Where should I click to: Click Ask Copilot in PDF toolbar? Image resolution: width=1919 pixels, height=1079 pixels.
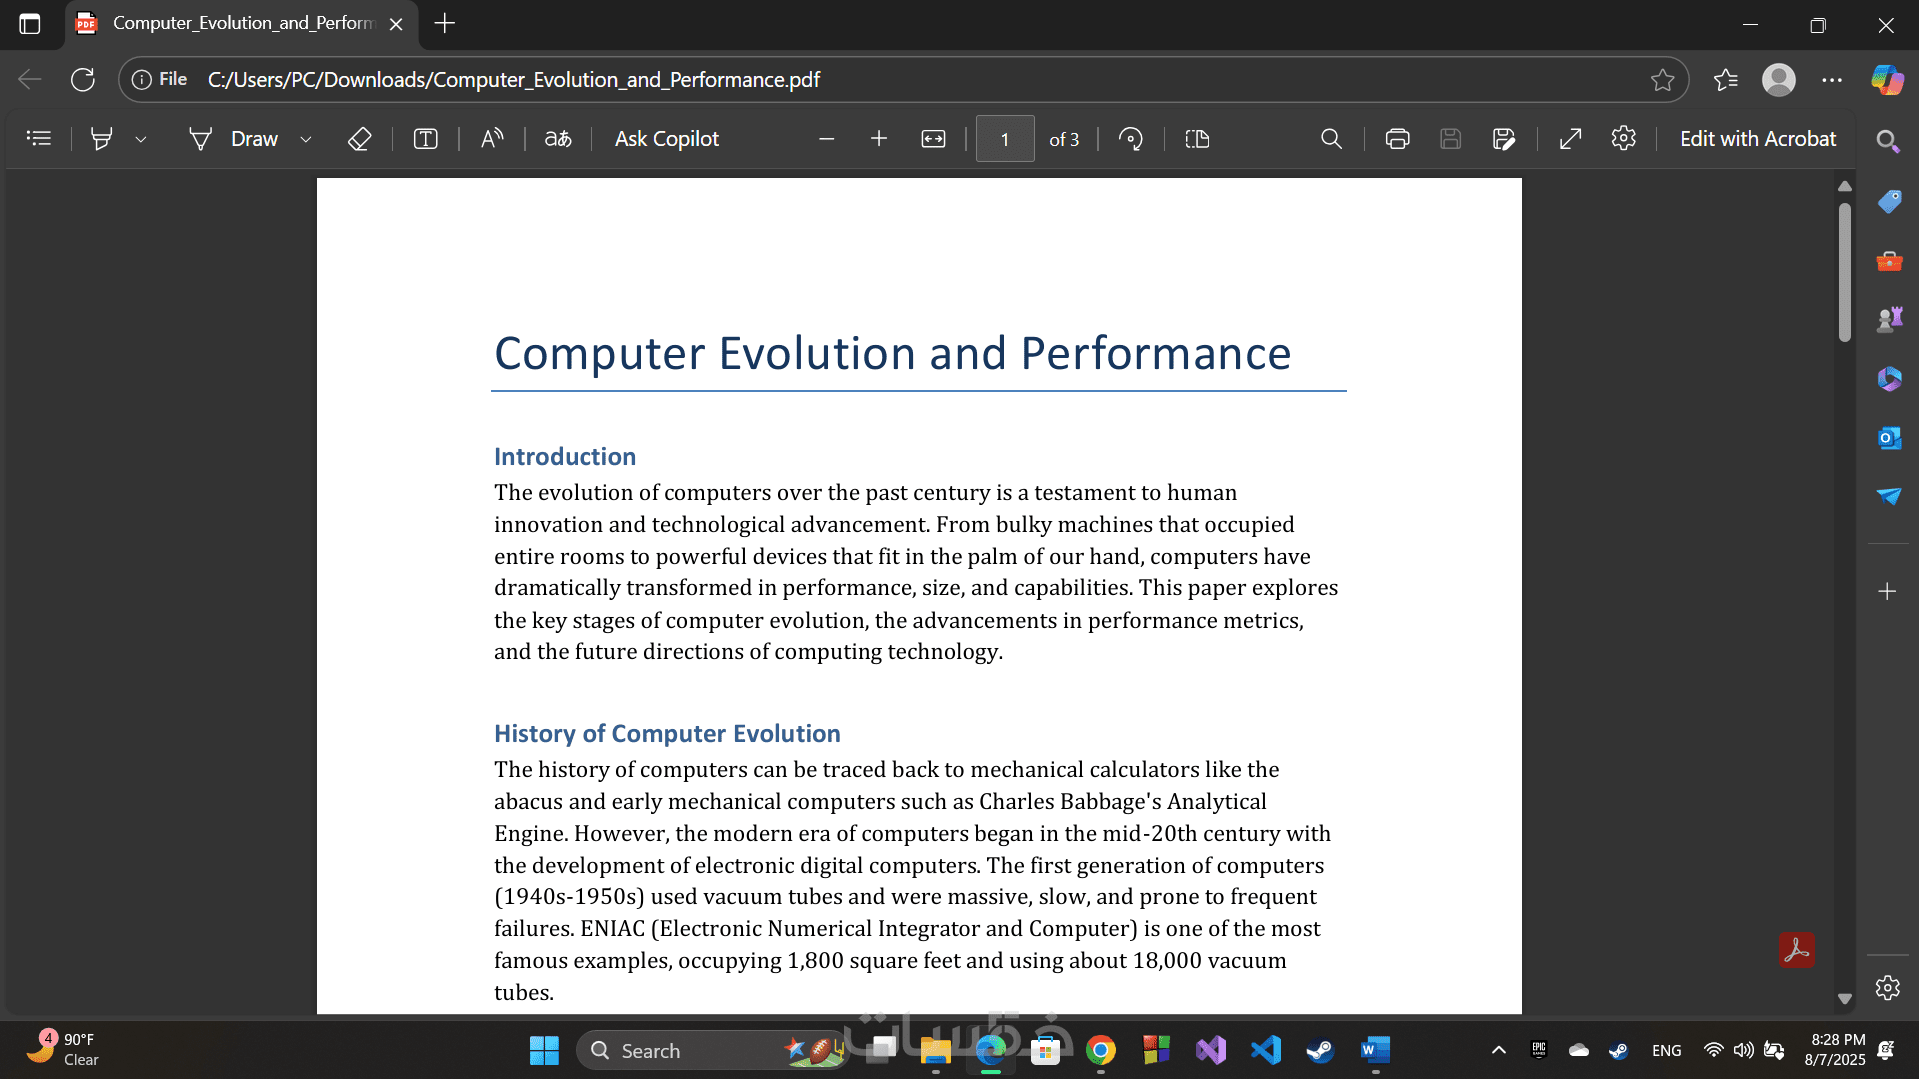point(666,139)
